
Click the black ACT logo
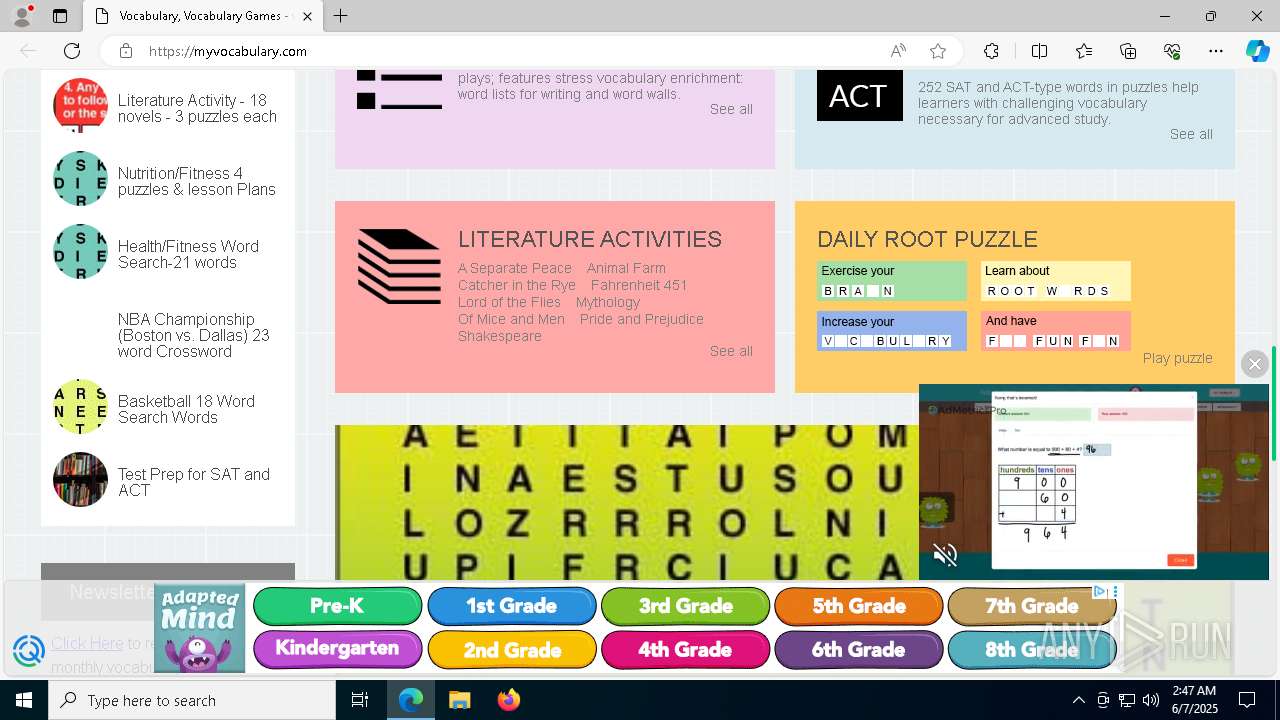coord(860,96)
